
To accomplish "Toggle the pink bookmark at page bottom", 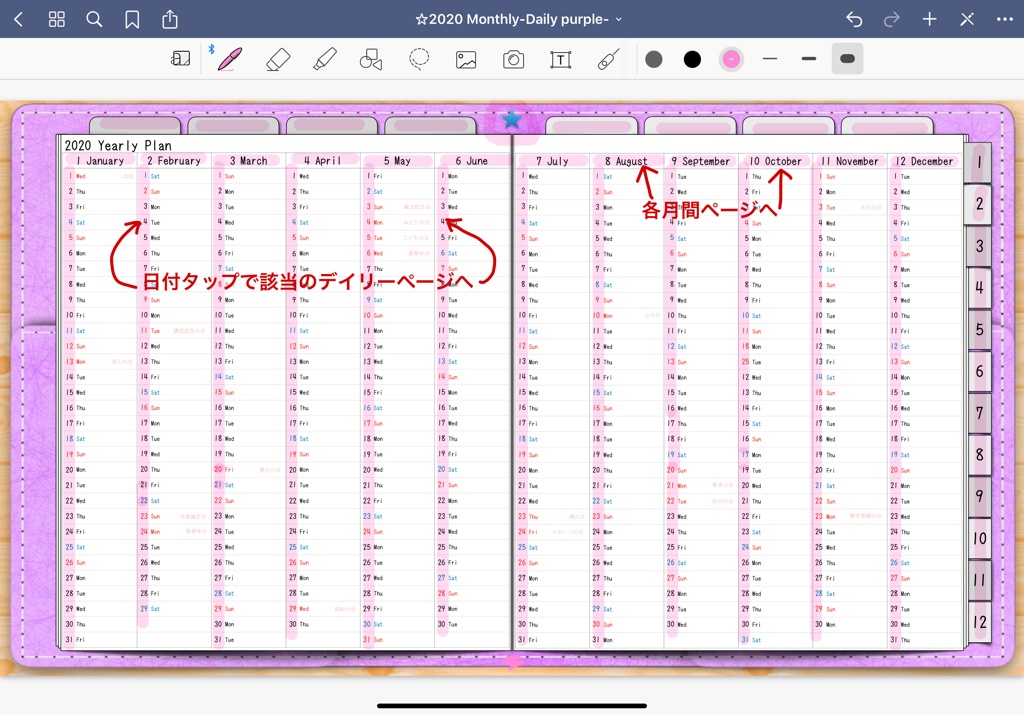I will (x=513, y=662).
